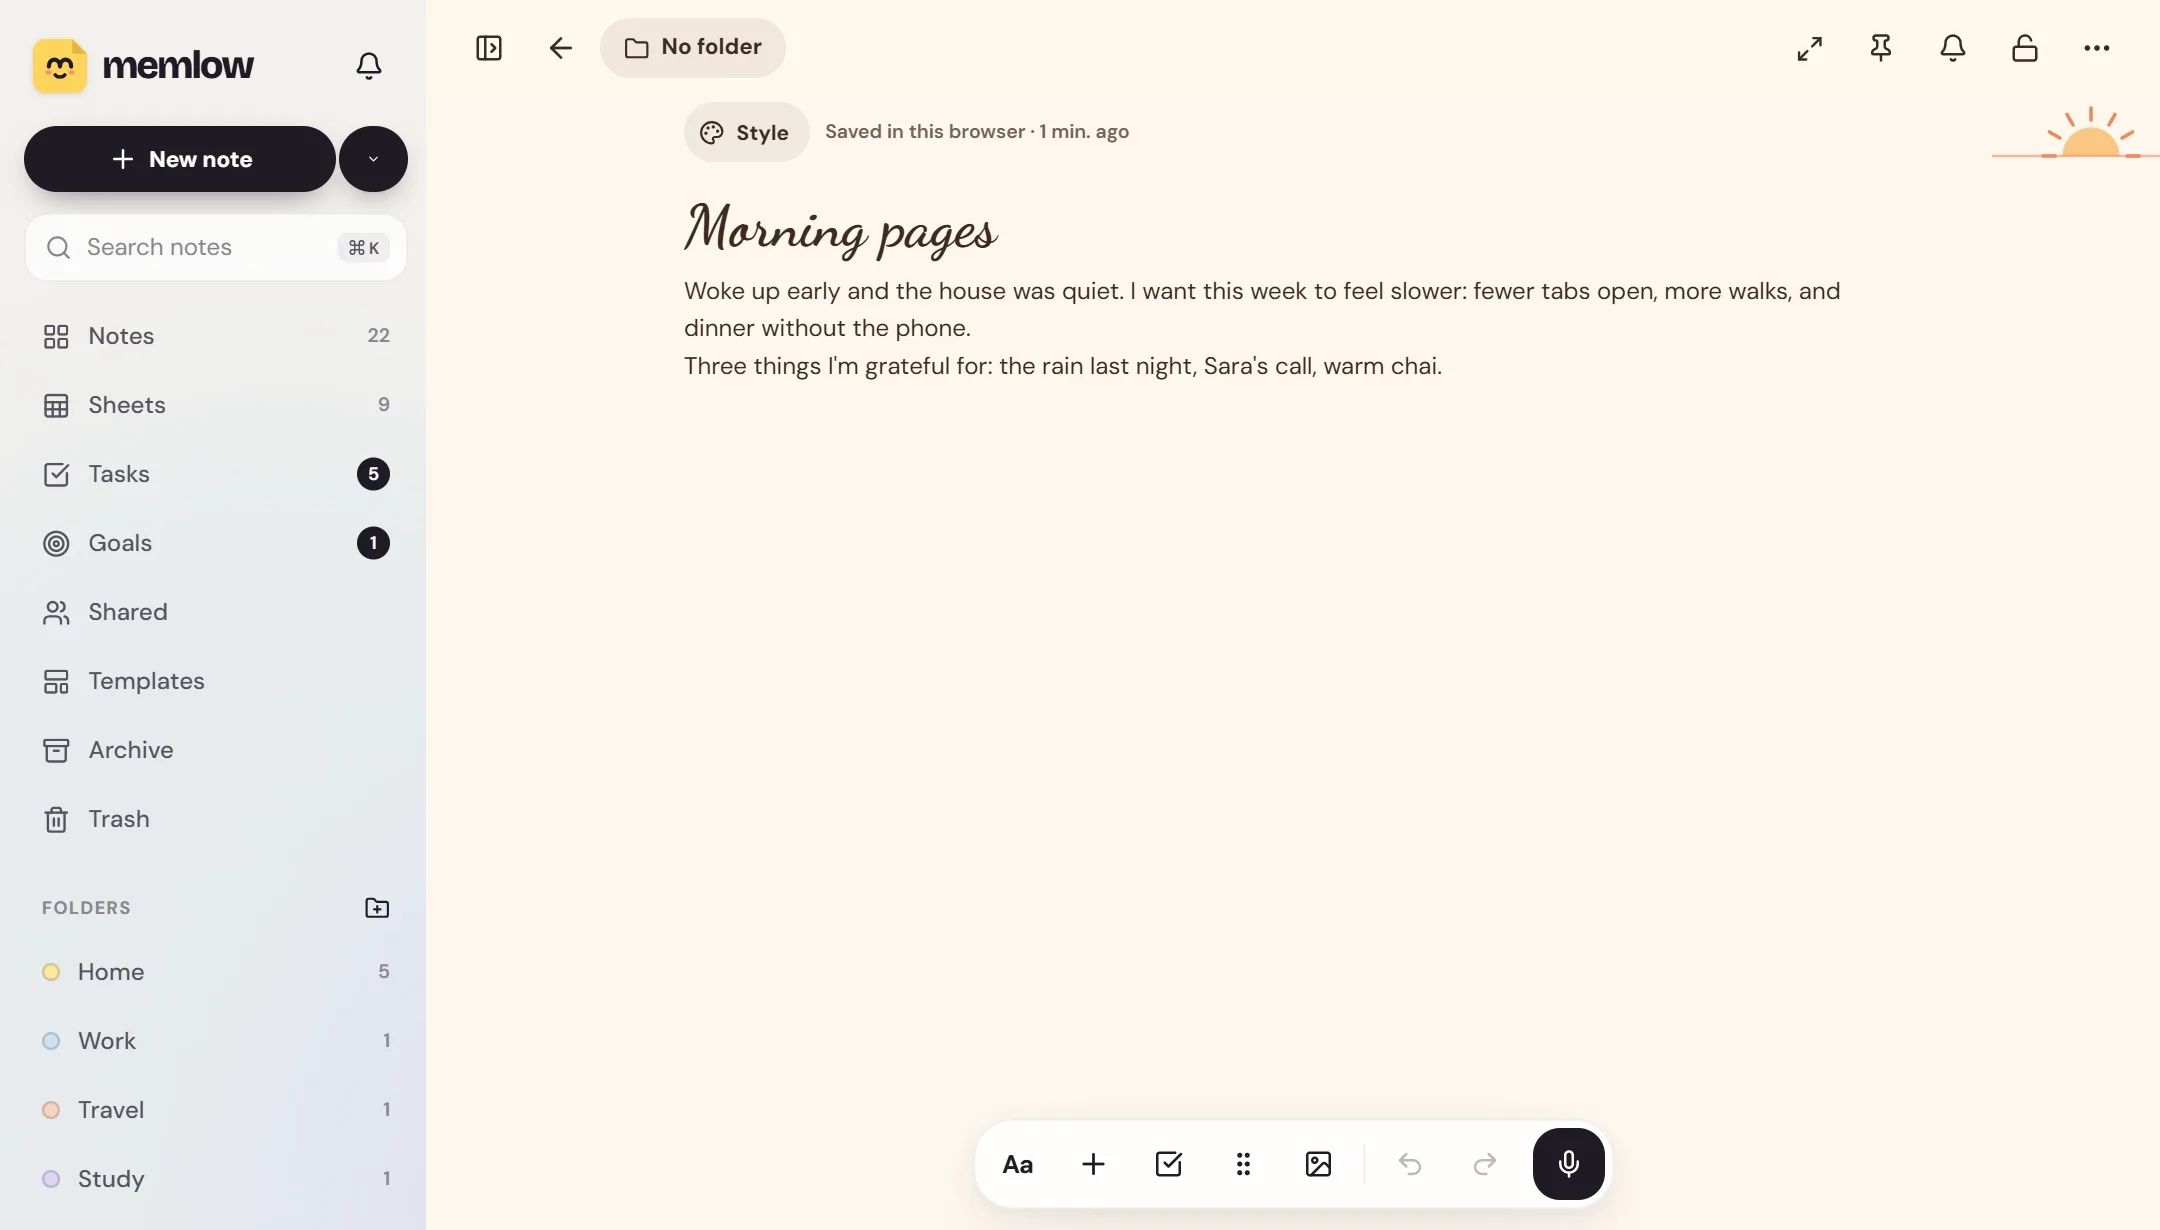Click the plus insert block icon
2160x1230 pixels.
[x=1093, y=1164]
